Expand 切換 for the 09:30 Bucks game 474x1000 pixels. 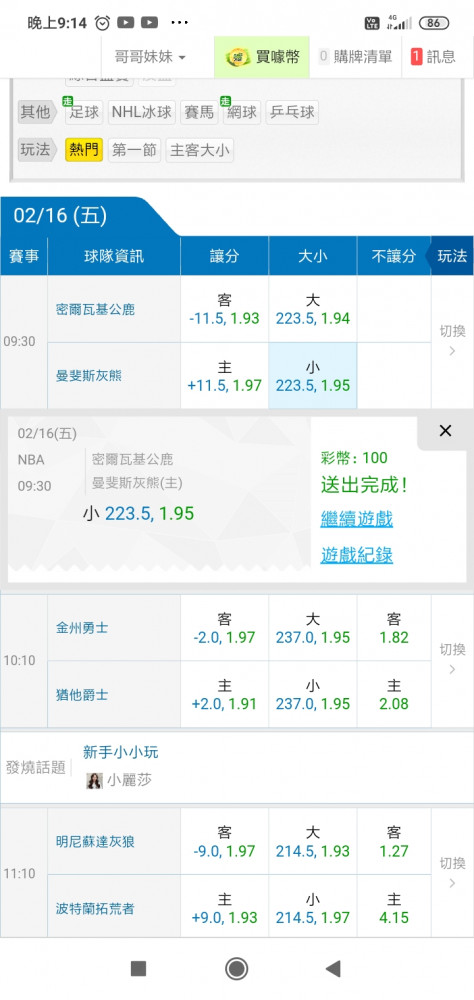click(452, 341)
